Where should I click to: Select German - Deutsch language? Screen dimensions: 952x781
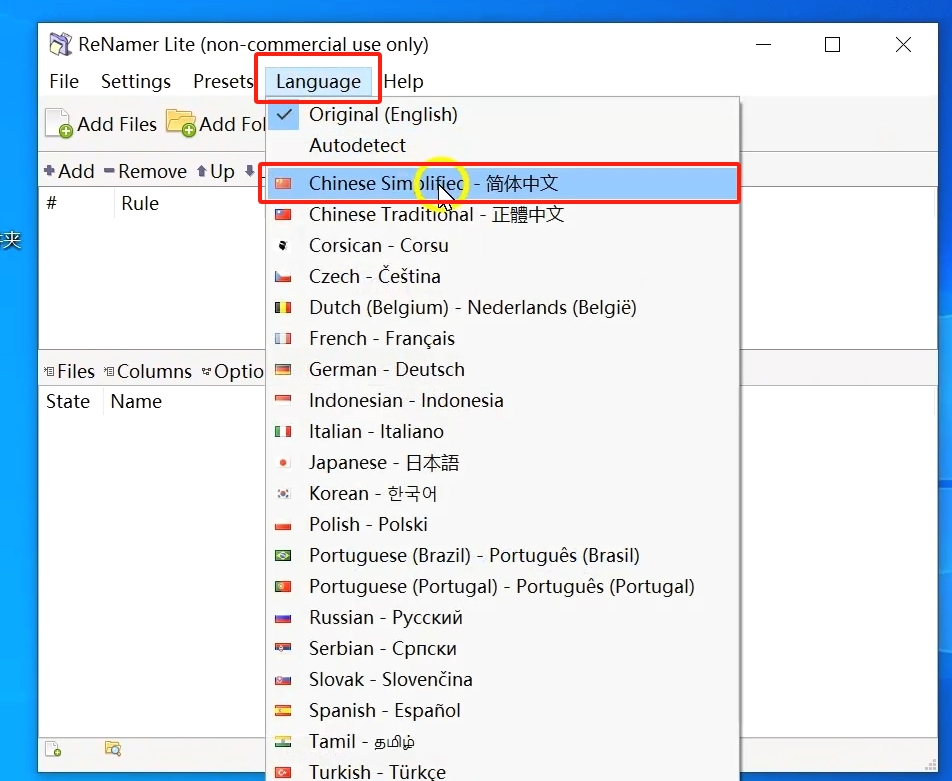pos(503,369)
